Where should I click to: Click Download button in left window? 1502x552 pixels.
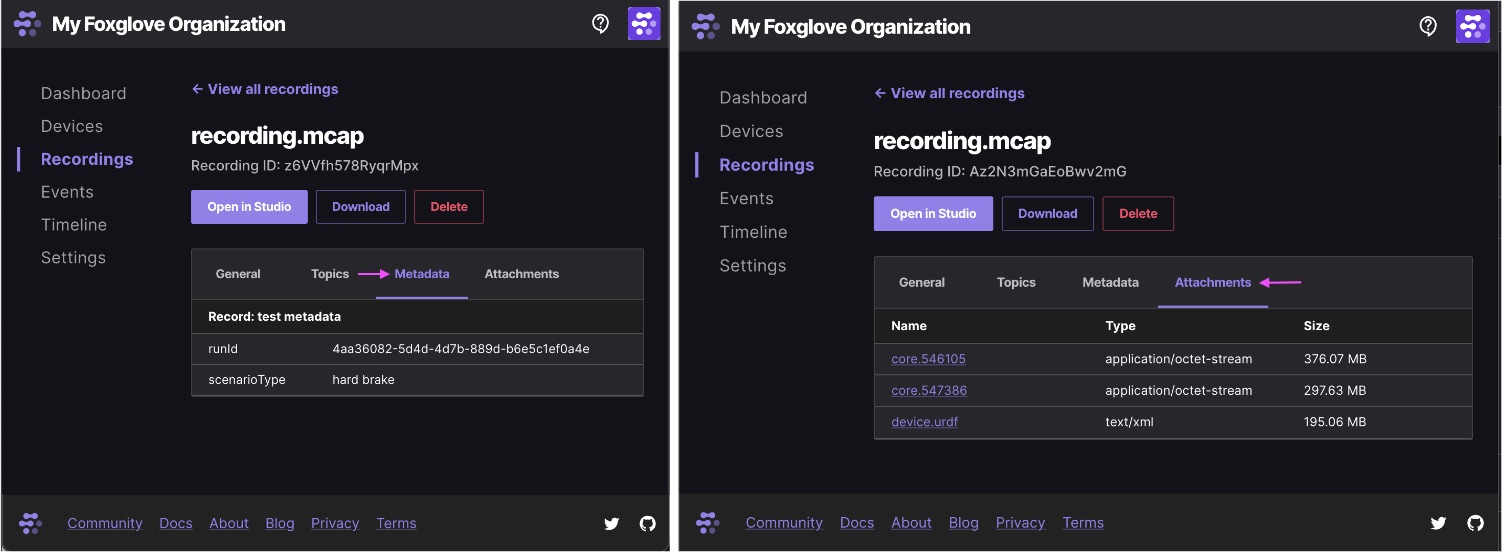361,207
